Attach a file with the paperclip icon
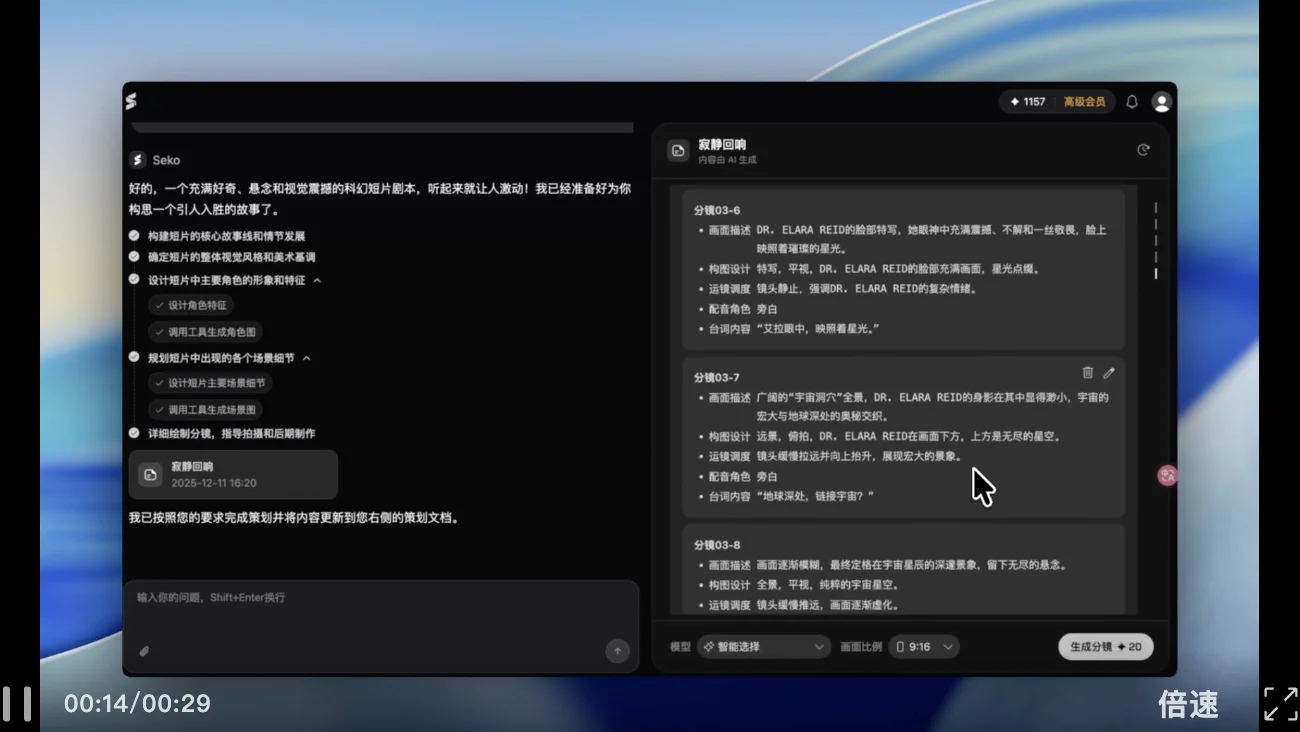 pos(143,651)
